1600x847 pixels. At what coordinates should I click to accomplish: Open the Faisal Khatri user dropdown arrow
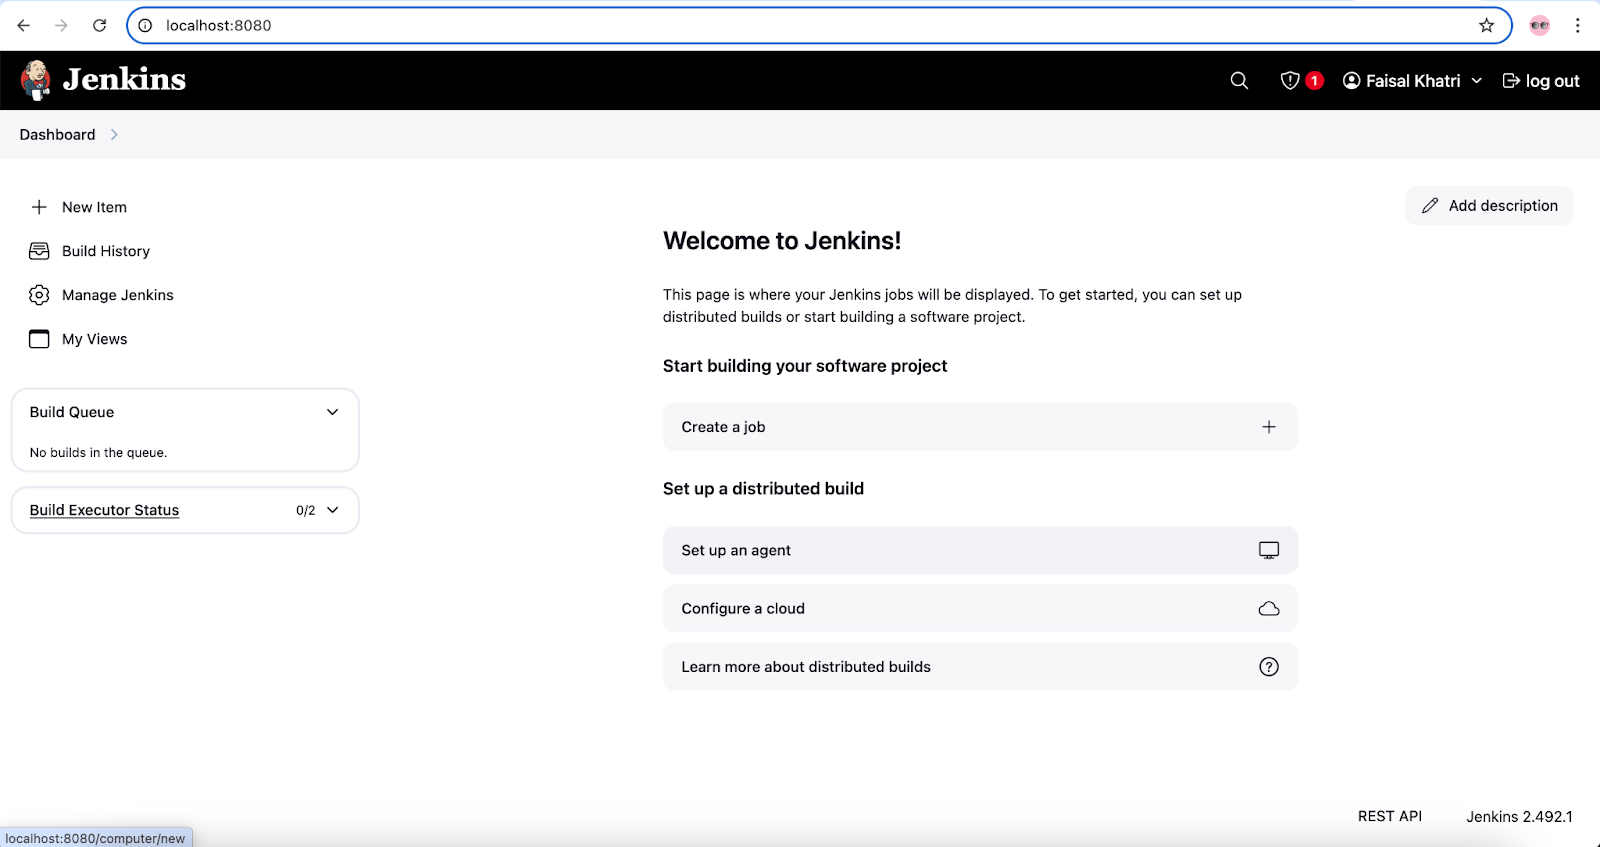click(x=1476, y=81)
